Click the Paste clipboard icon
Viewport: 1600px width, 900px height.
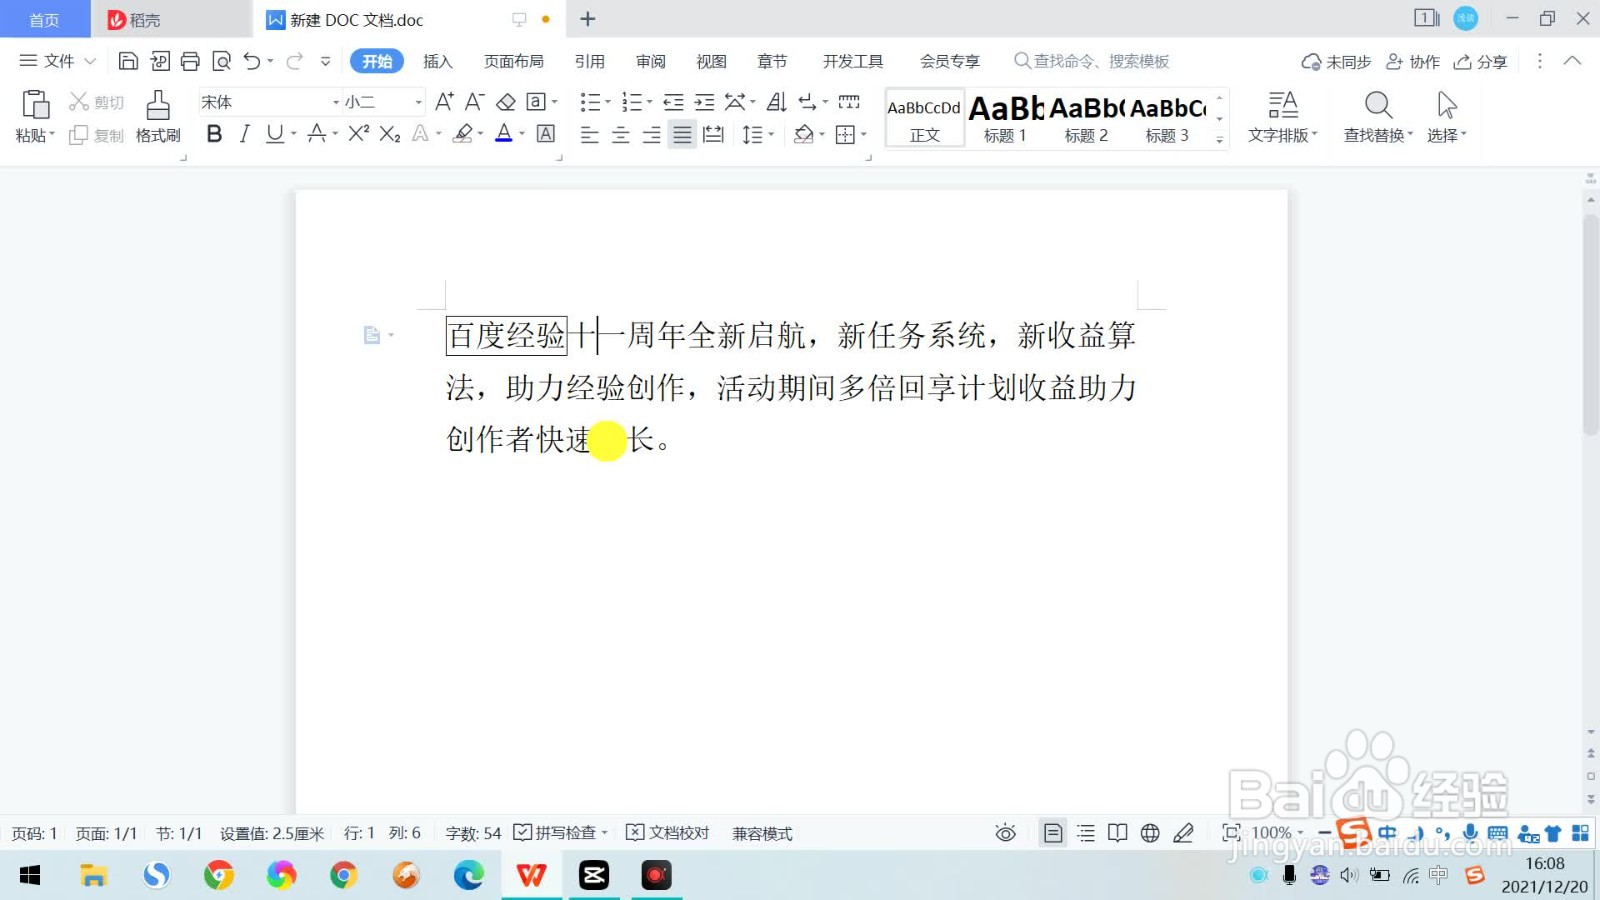click(35, 105)
